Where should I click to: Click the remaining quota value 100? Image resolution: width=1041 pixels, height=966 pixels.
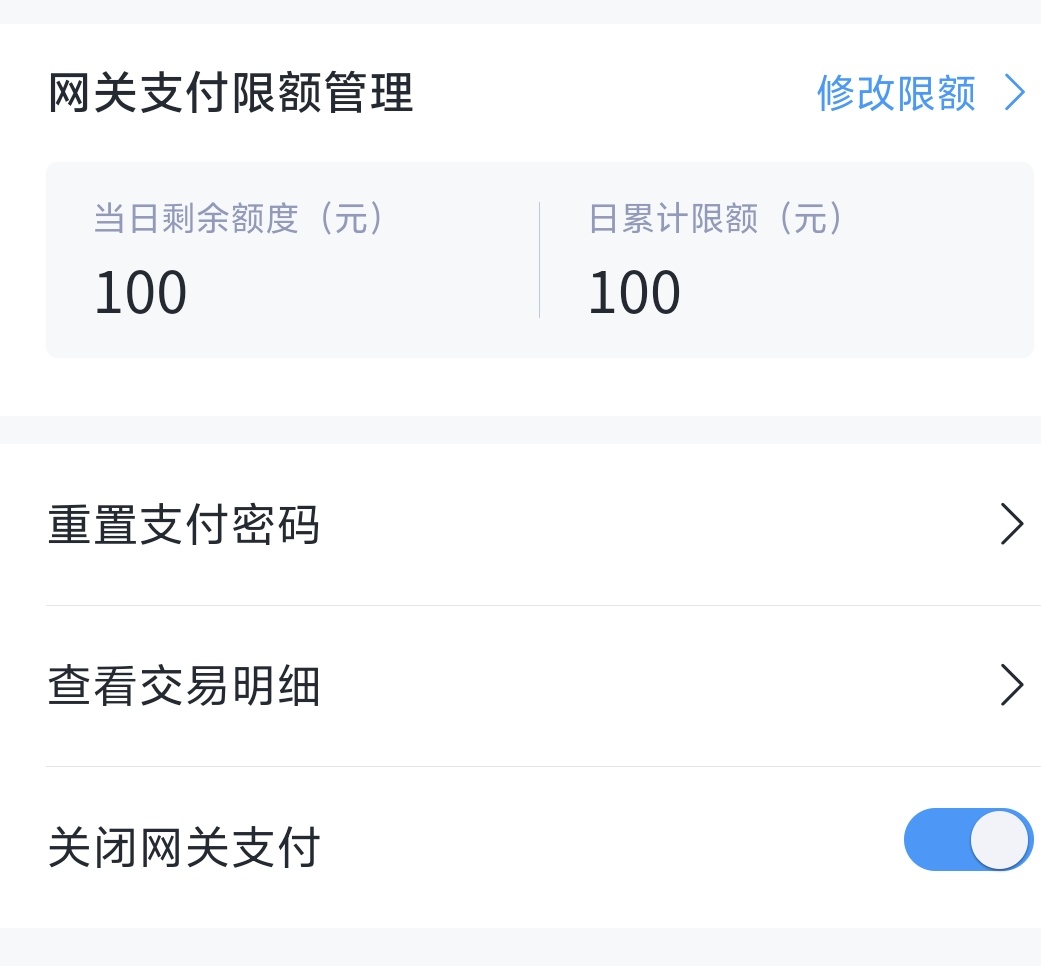click(140, 293)
